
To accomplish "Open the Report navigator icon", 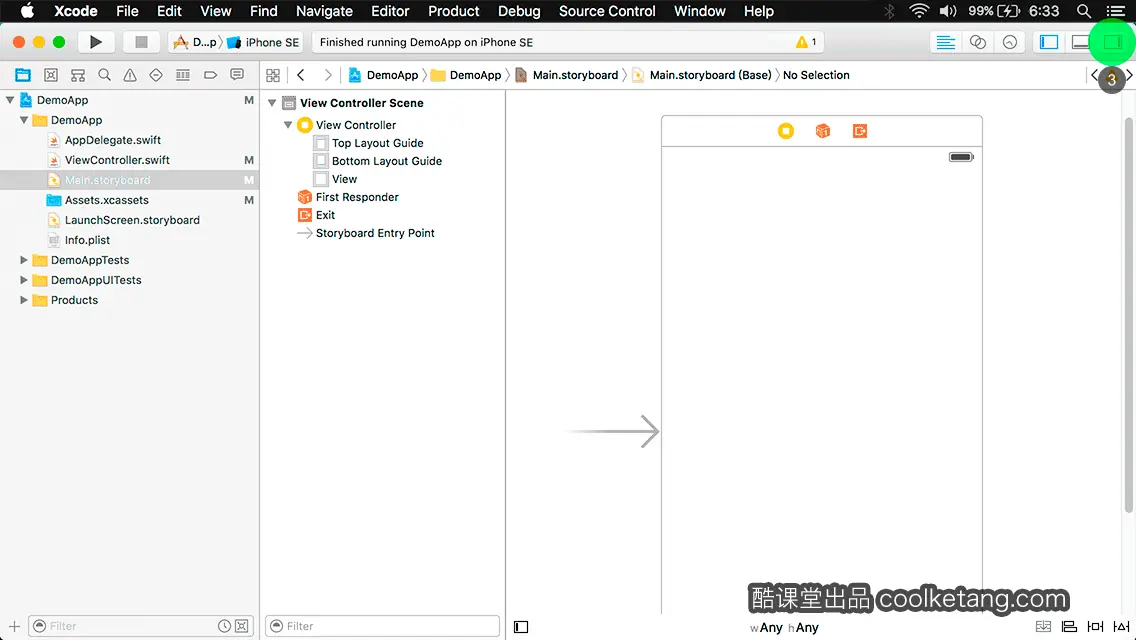I will click(237, 75).
